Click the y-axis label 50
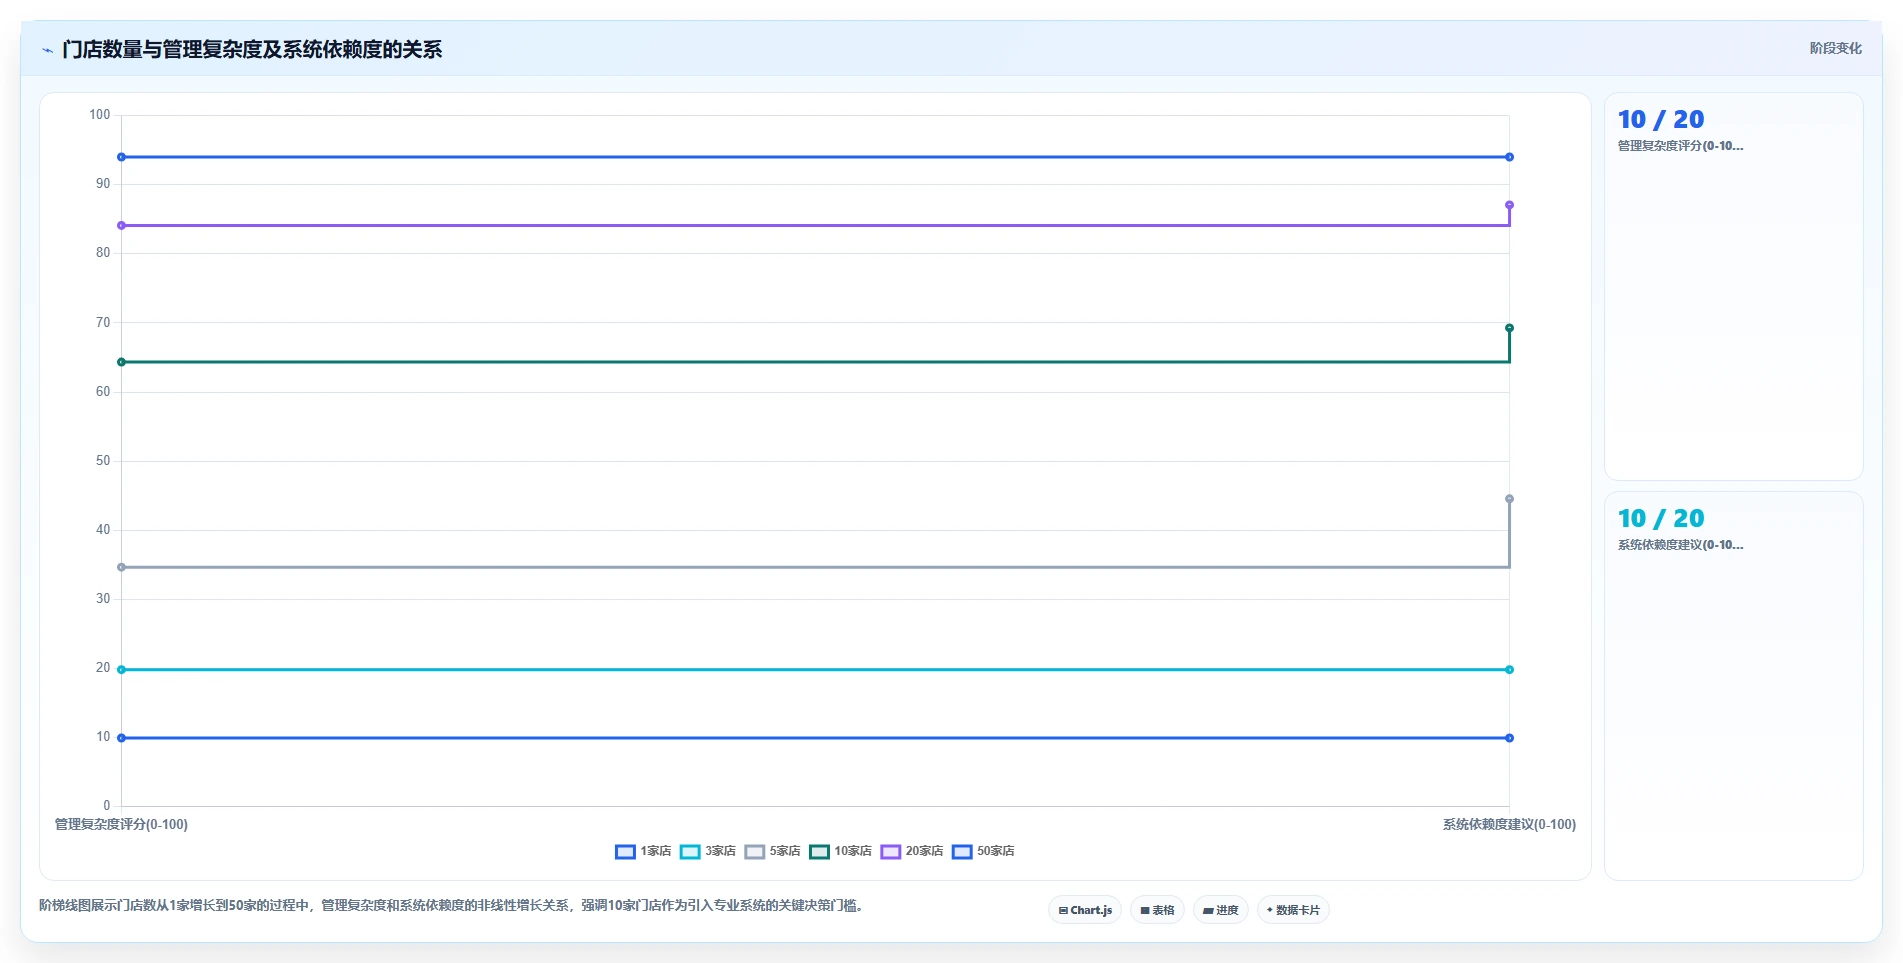 [x=103, y=461]
